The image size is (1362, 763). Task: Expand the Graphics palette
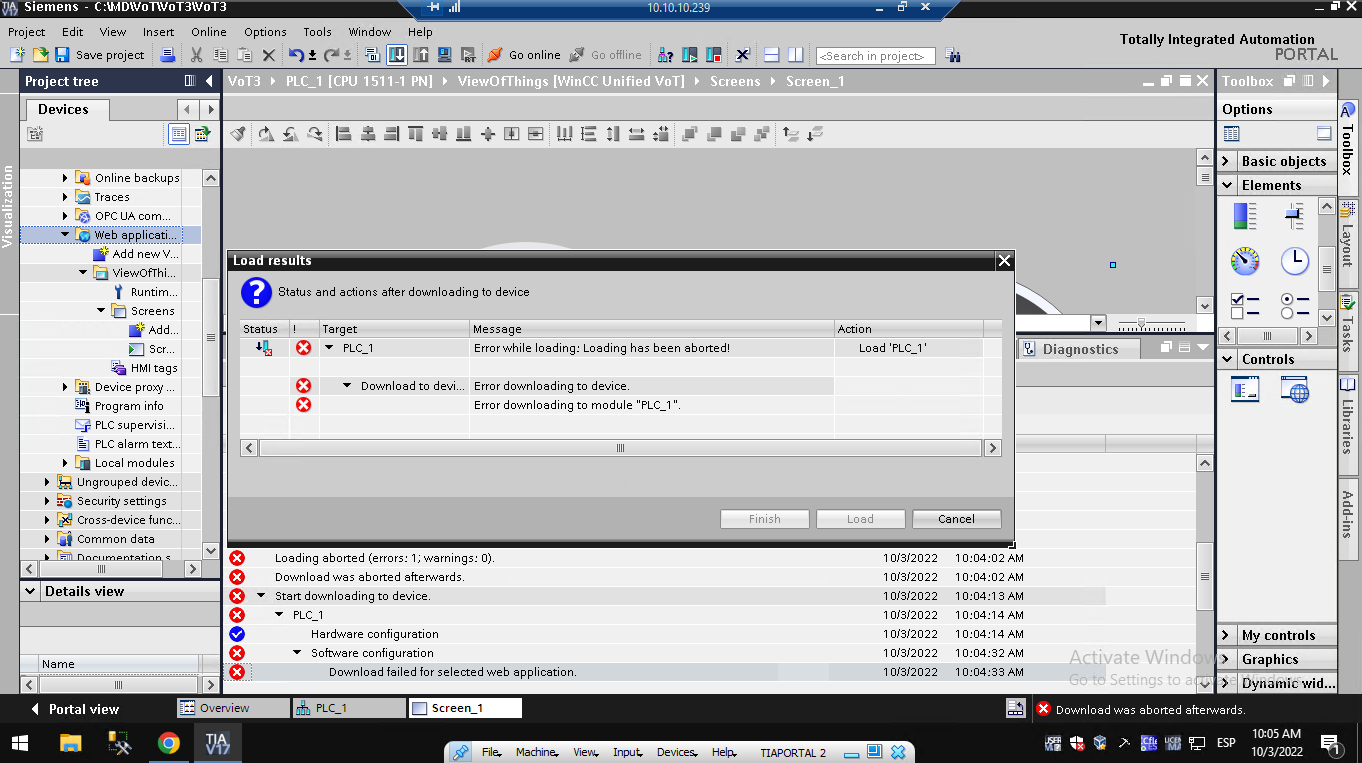[x=1227, y=659]
